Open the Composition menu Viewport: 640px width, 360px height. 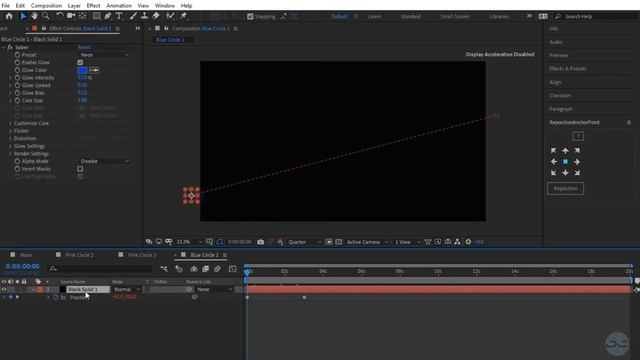(46, 6)
